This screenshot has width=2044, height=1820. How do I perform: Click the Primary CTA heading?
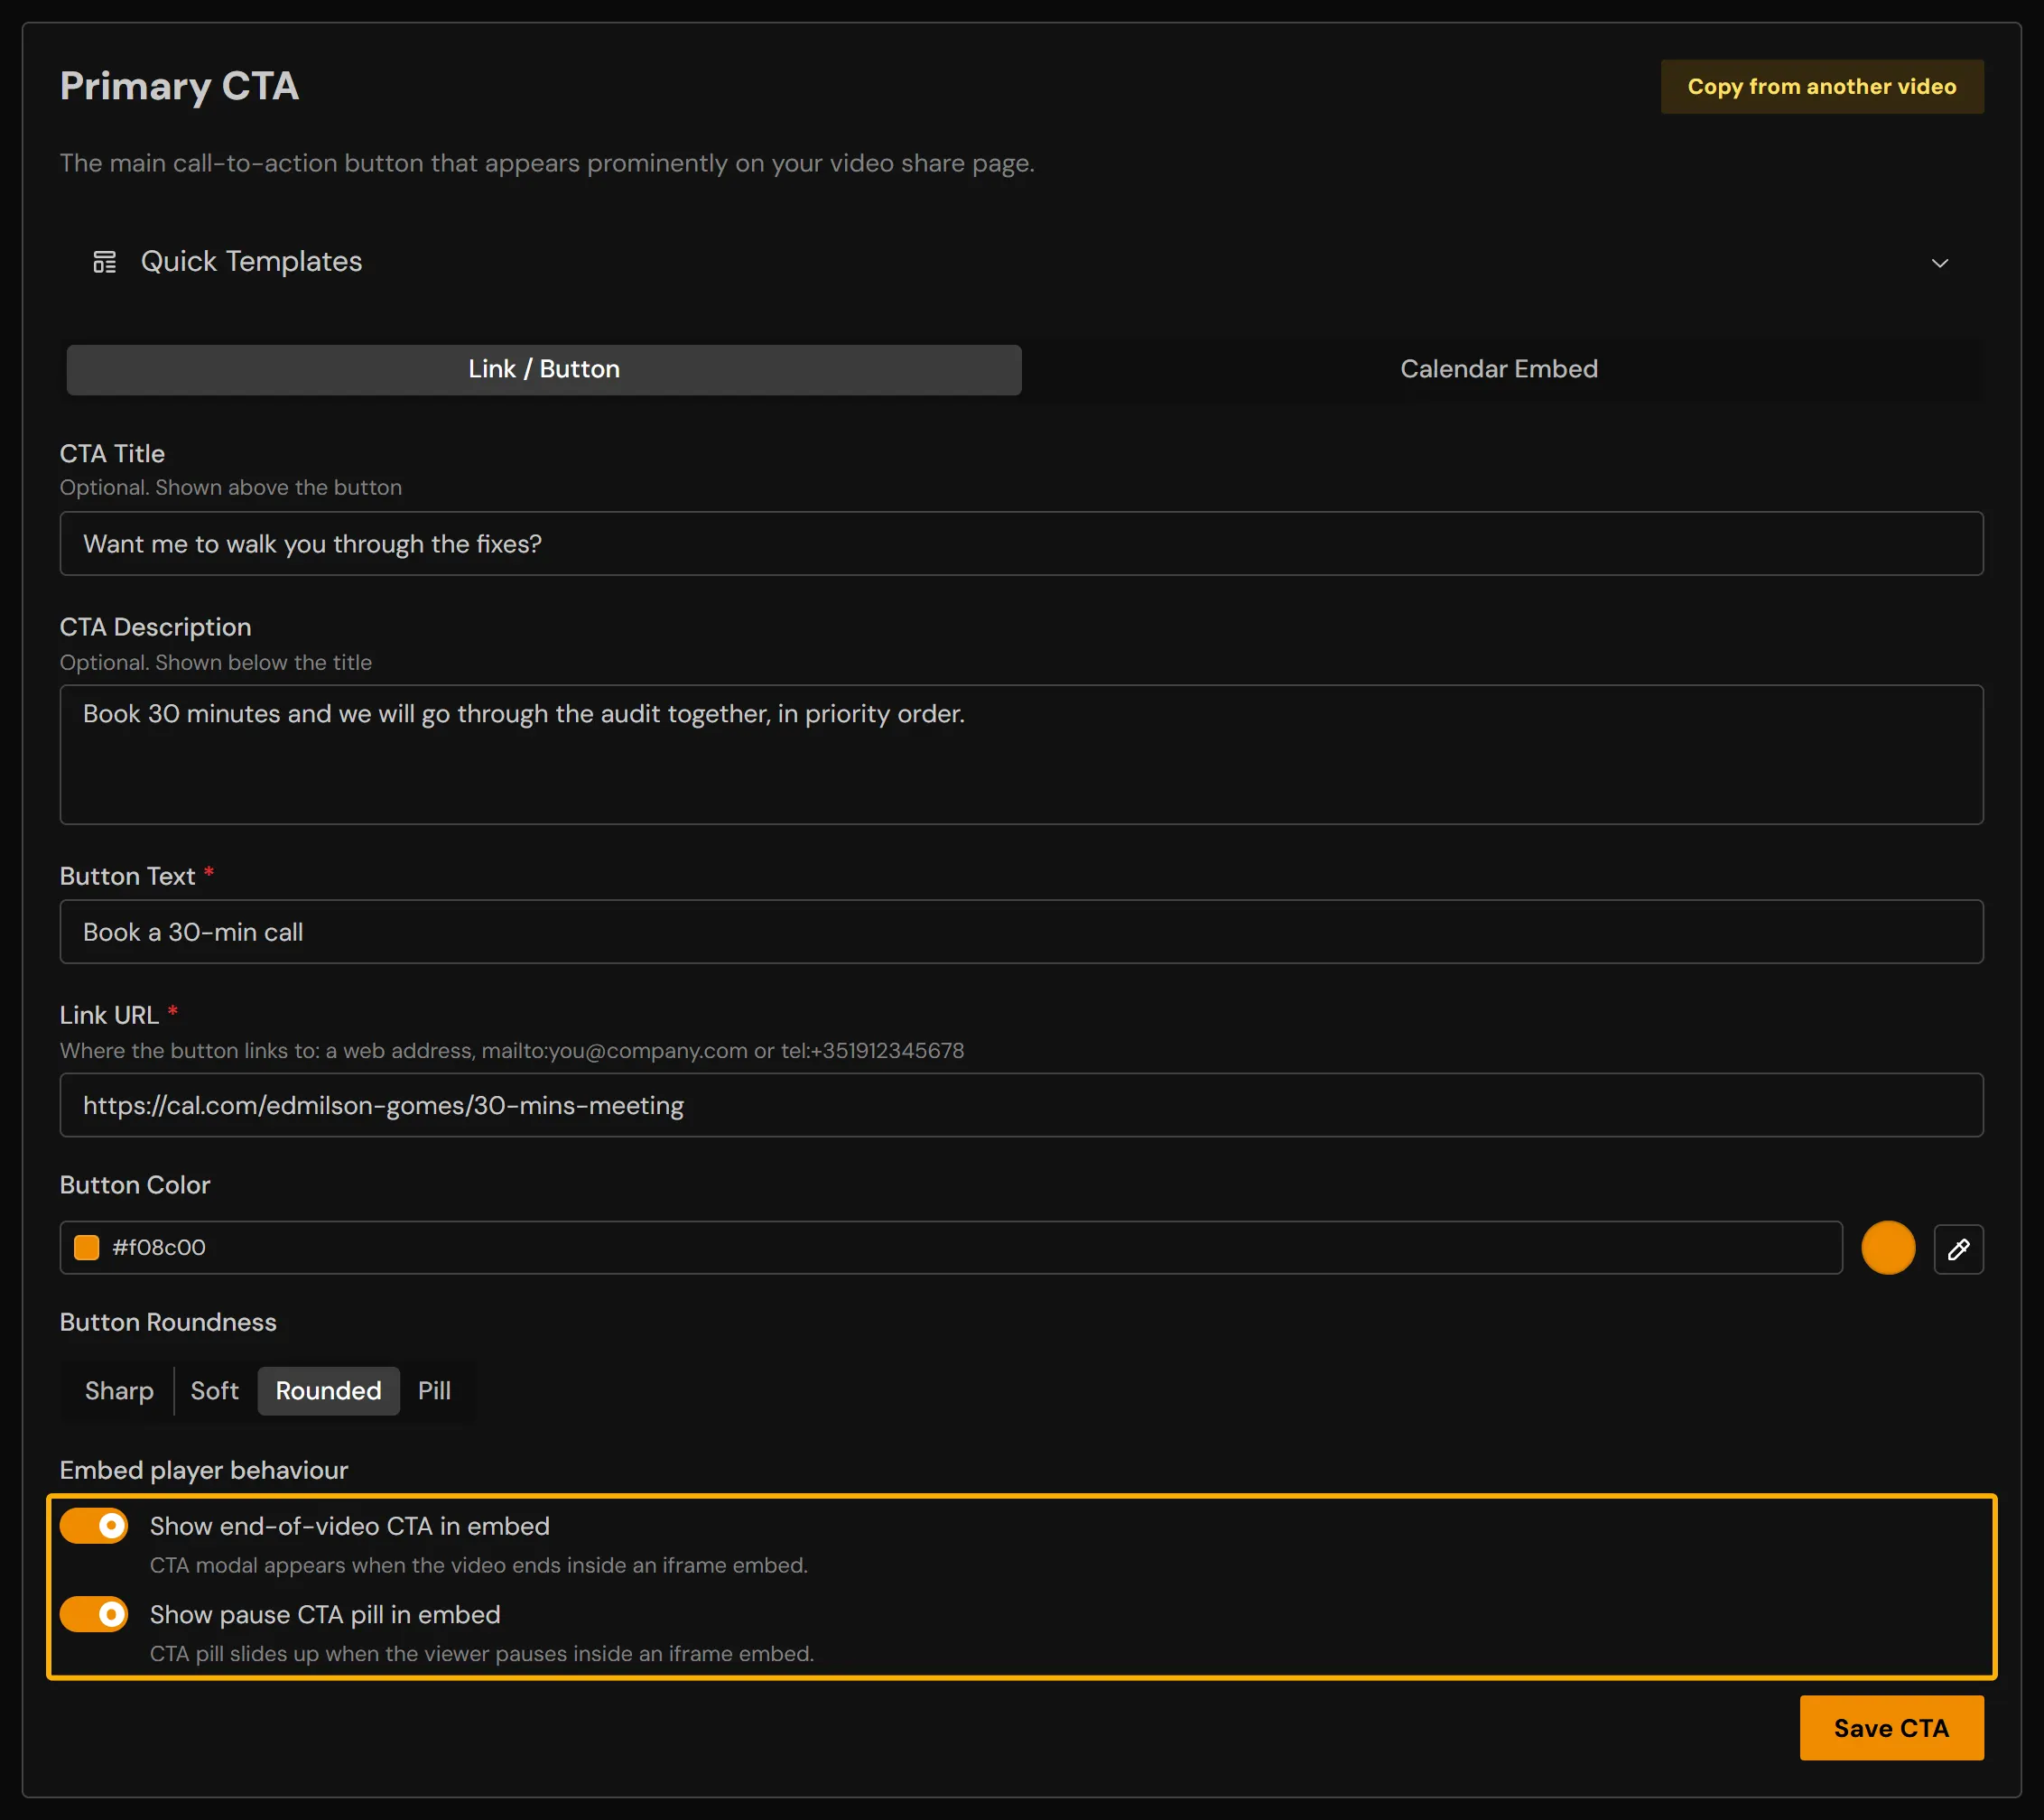tap(179, 86)
